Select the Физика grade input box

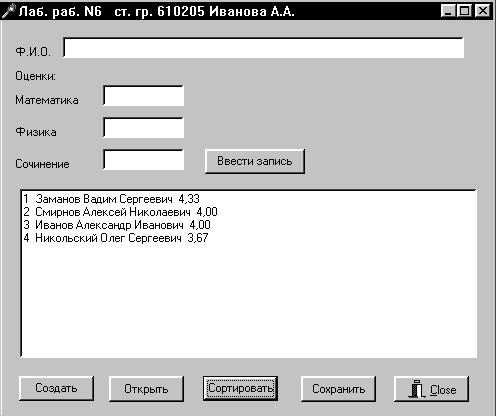[x=144, y=128]
